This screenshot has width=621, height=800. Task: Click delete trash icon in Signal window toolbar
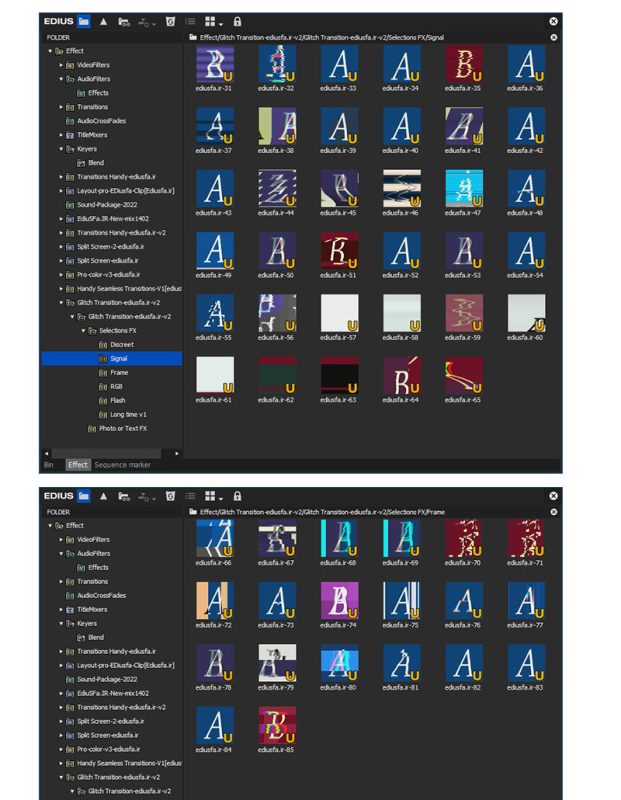coord(170,21)
